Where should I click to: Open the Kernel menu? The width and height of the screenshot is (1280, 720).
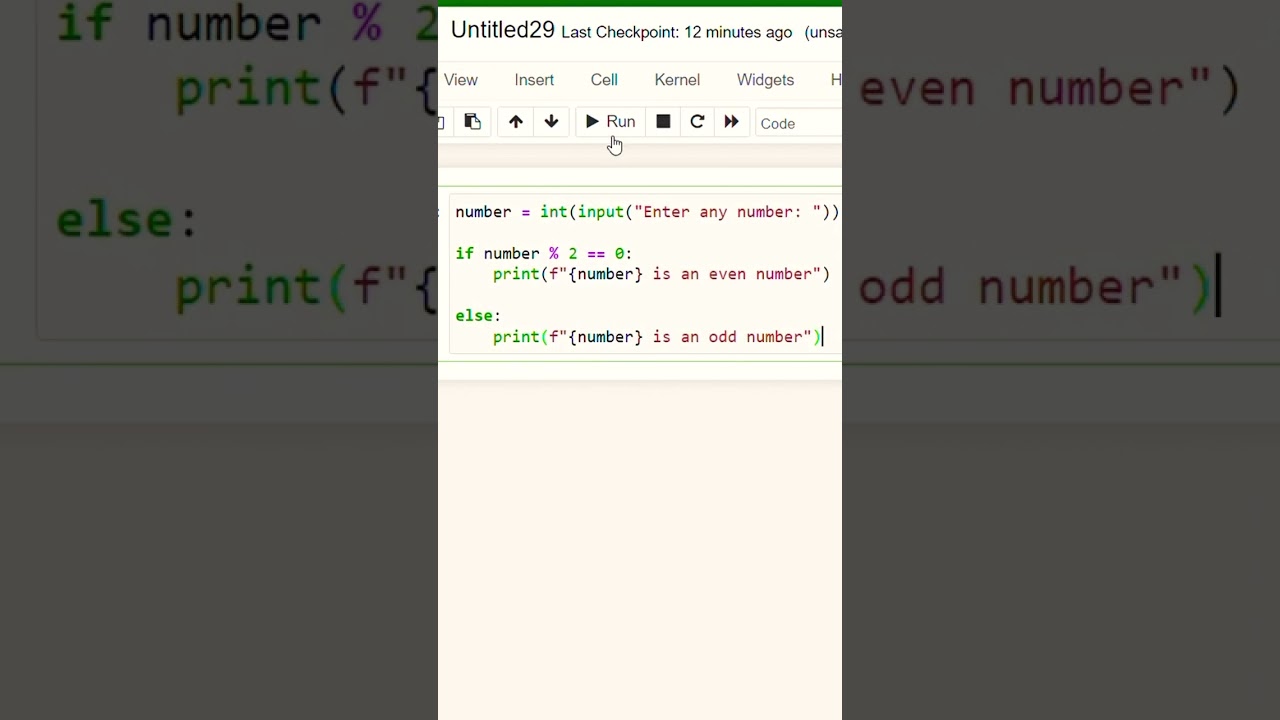677,80
